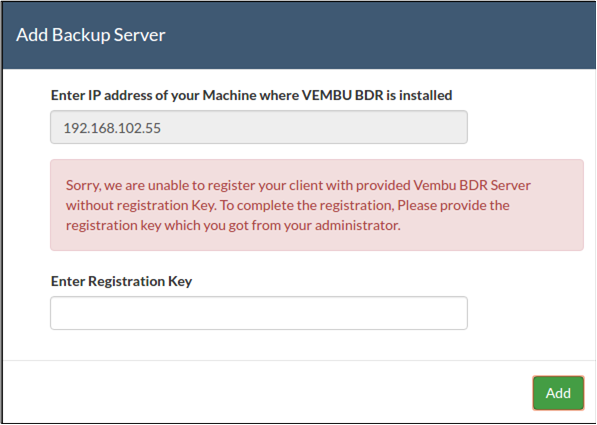
Task: Click the error line beginning without registration Key
Action: click(288, 206)
